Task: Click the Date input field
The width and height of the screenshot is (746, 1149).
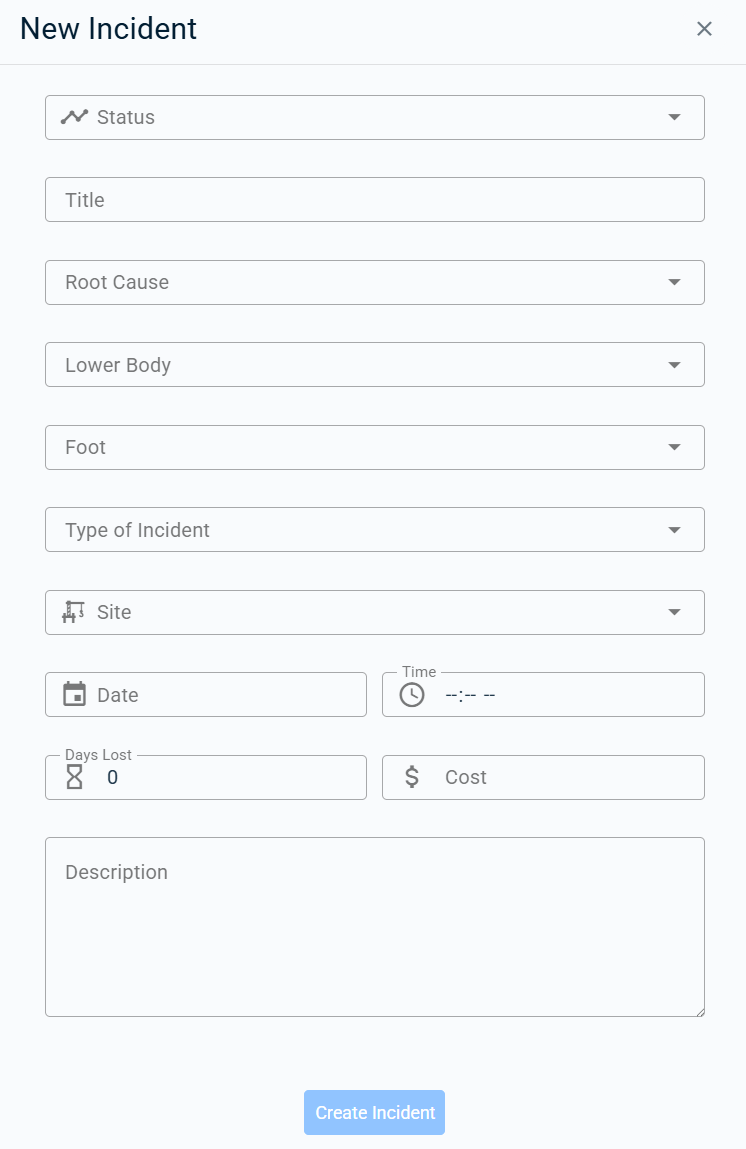Action: tap(206, 694)
